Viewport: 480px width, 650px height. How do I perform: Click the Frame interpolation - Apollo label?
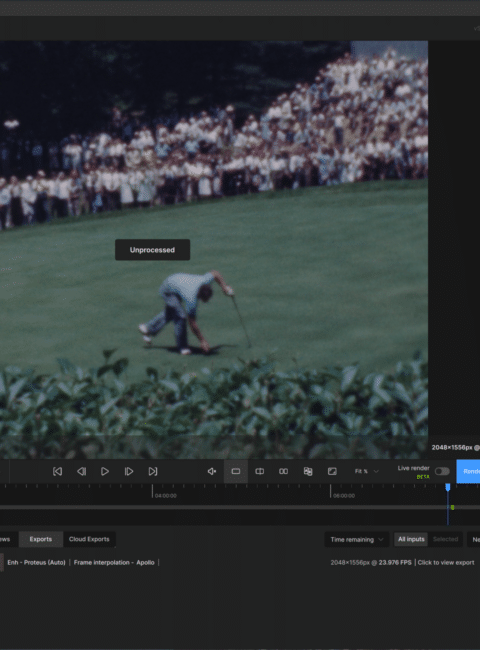tap(114, 563)
